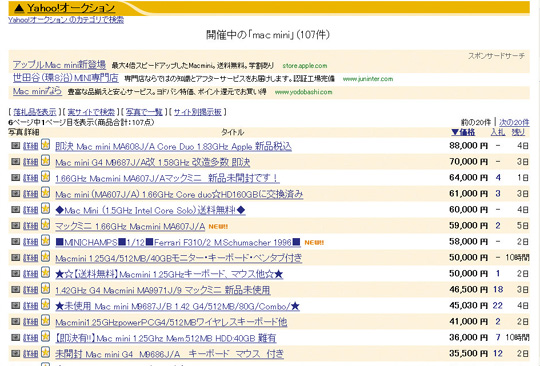Click the photo icon for MINICHAMPS Ferrari row
This screenshot has height=366, width=540.
coord(15,241)
